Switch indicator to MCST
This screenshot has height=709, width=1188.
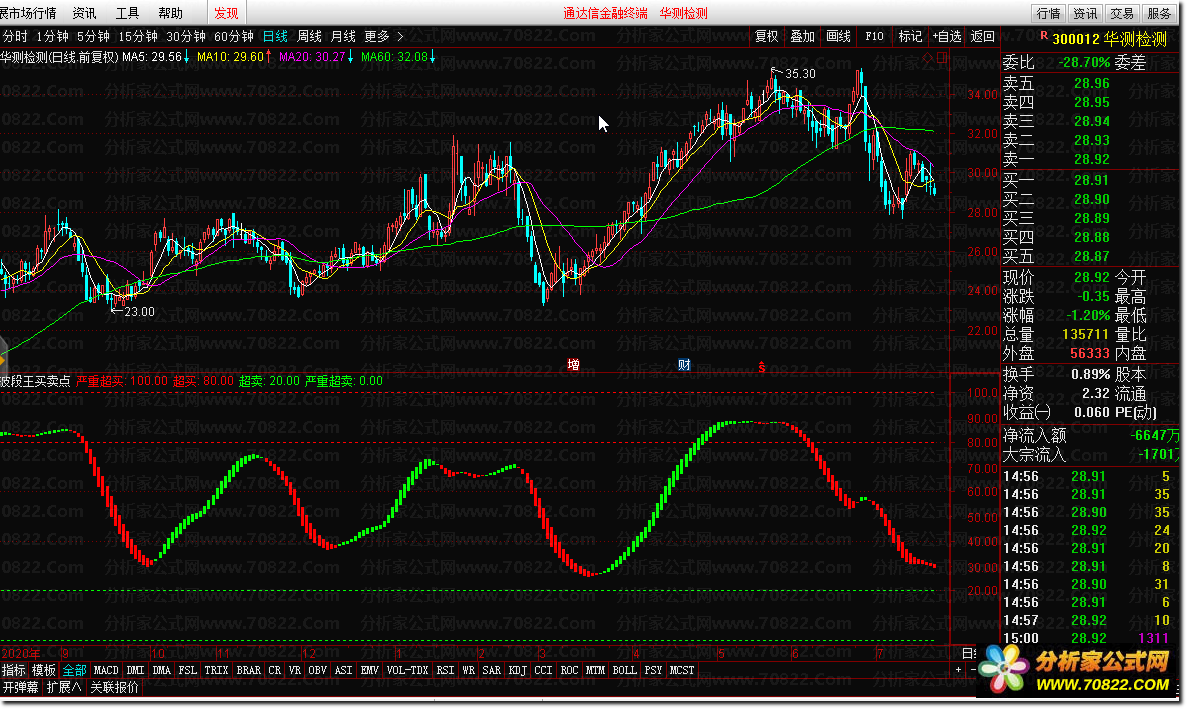coord(681,670)
